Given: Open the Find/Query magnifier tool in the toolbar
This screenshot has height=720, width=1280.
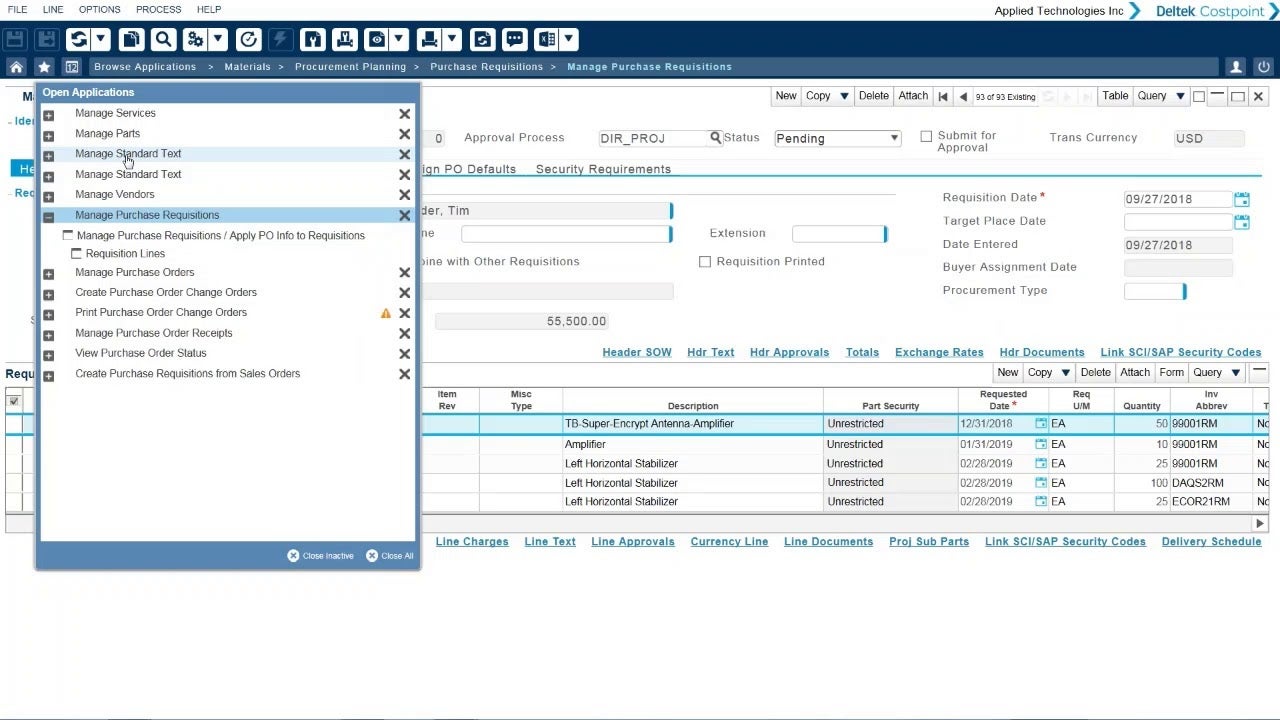Looking at the screenshot, I should coord(162,39).
